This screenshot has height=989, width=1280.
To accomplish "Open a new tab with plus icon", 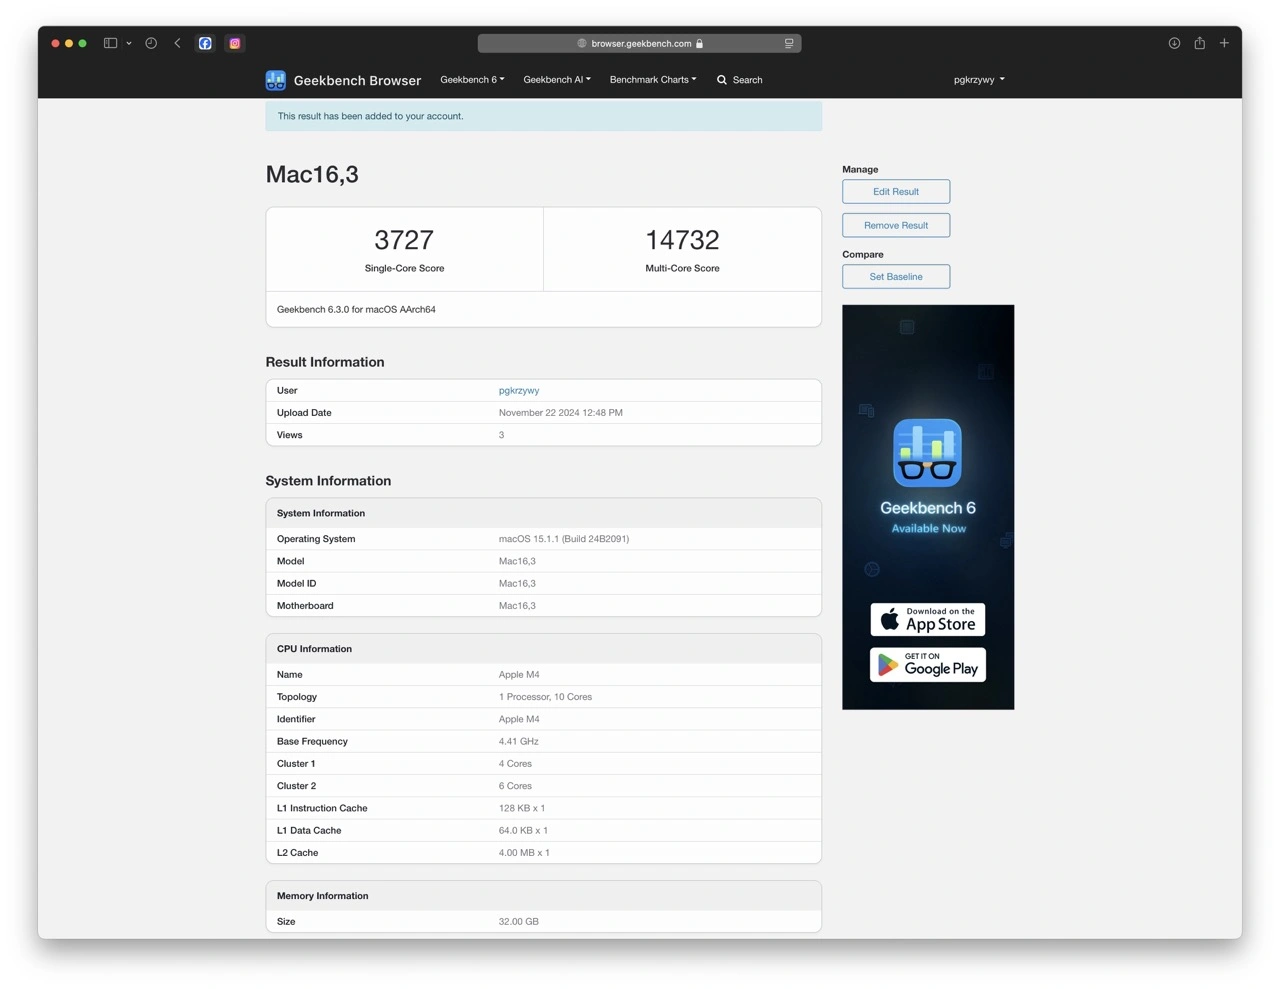I will click(x=1224, y=43).
